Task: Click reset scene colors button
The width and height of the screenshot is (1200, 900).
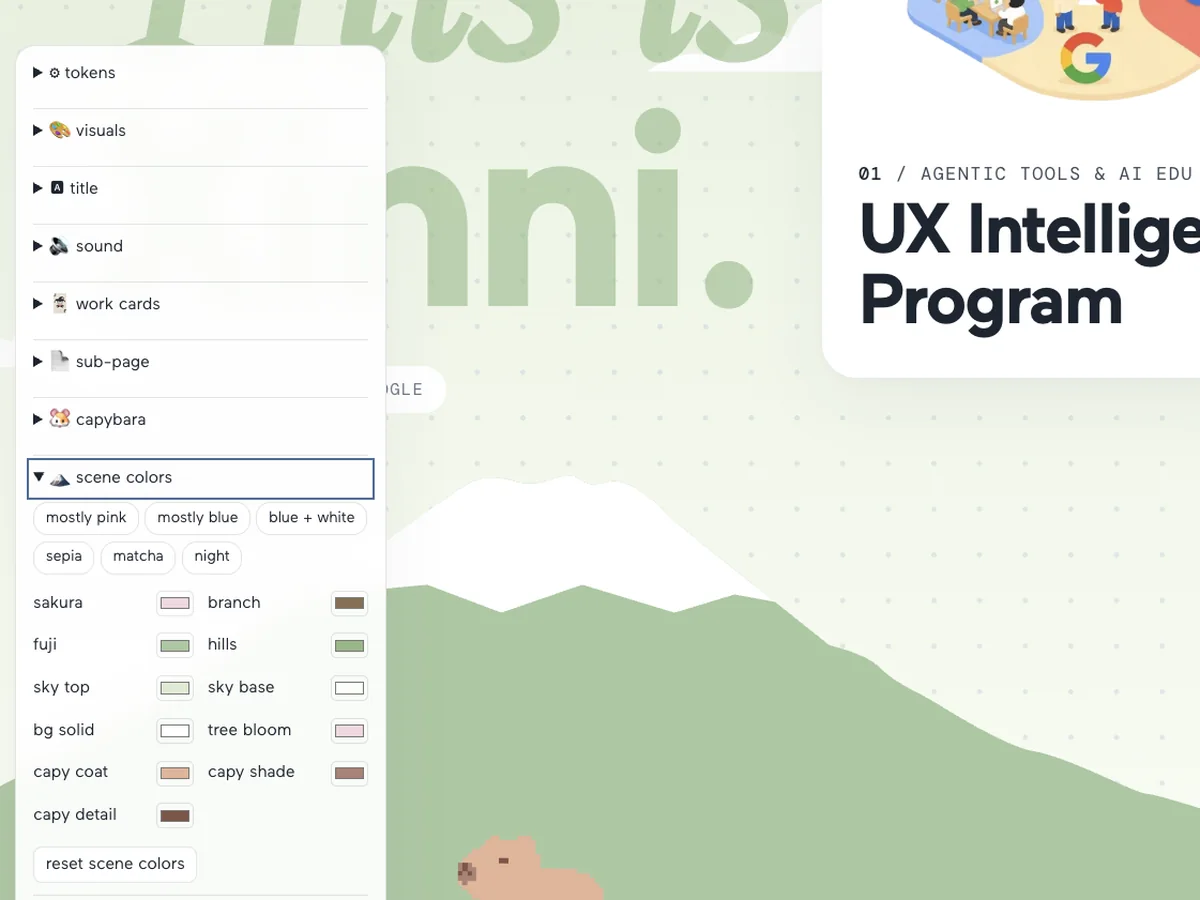Action: [115, 864]
